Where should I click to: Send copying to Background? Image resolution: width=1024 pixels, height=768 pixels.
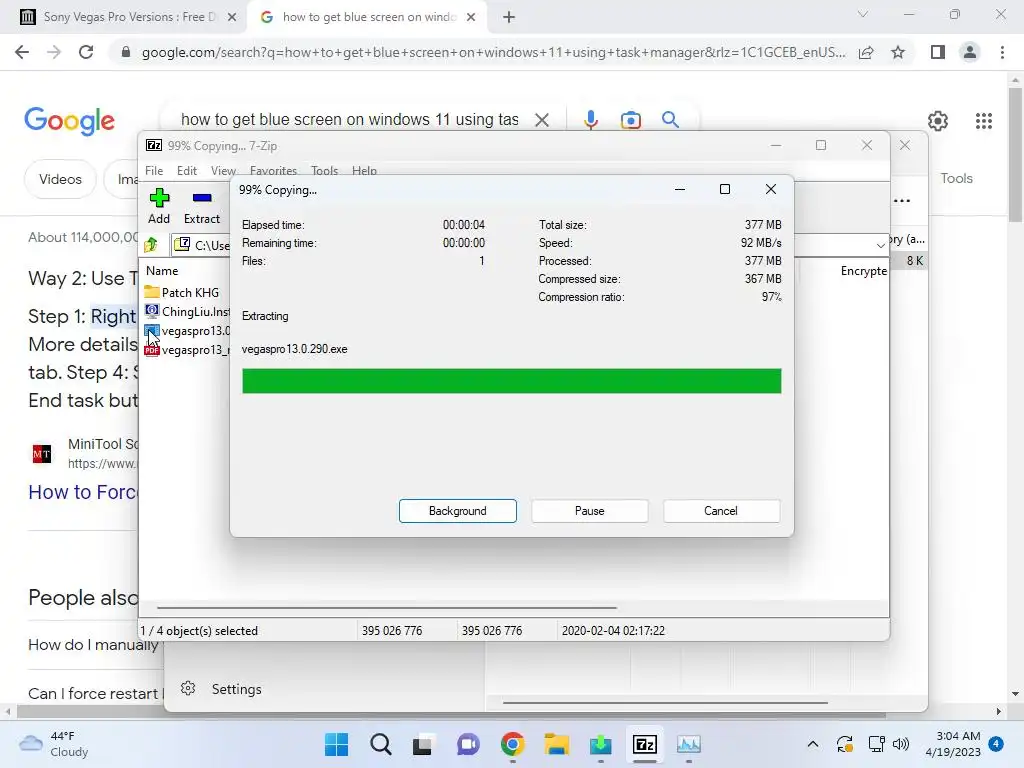click(x=458, y=511)
